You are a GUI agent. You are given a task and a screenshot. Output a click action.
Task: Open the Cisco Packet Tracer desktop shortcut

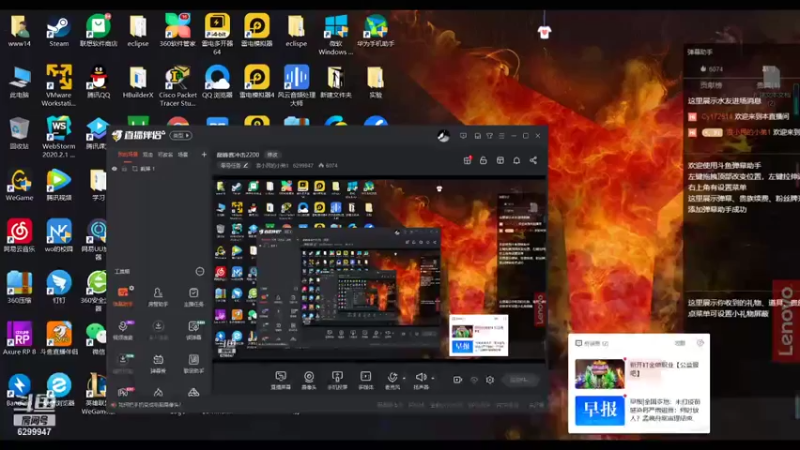click(x=178, y=86)
